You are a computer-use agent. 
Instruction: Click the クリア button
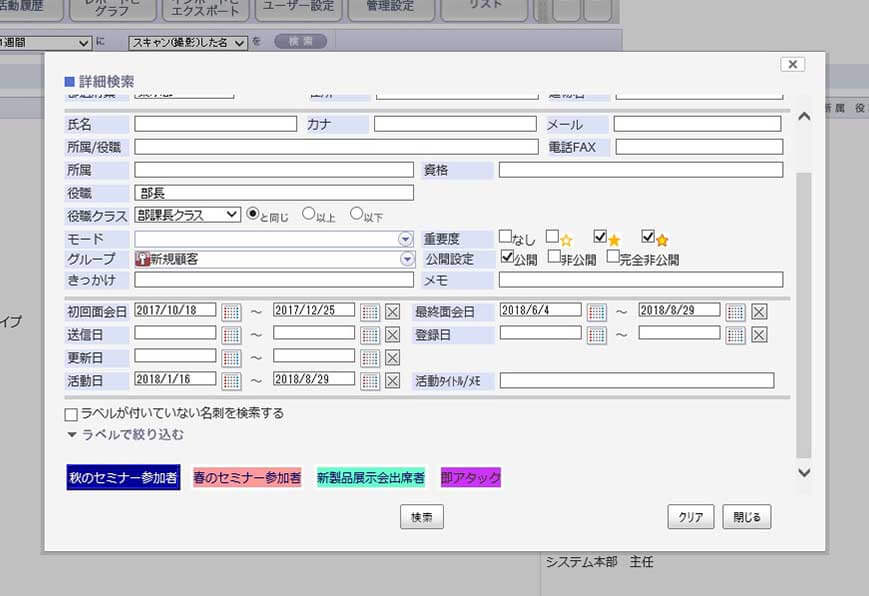coord(691,517)
